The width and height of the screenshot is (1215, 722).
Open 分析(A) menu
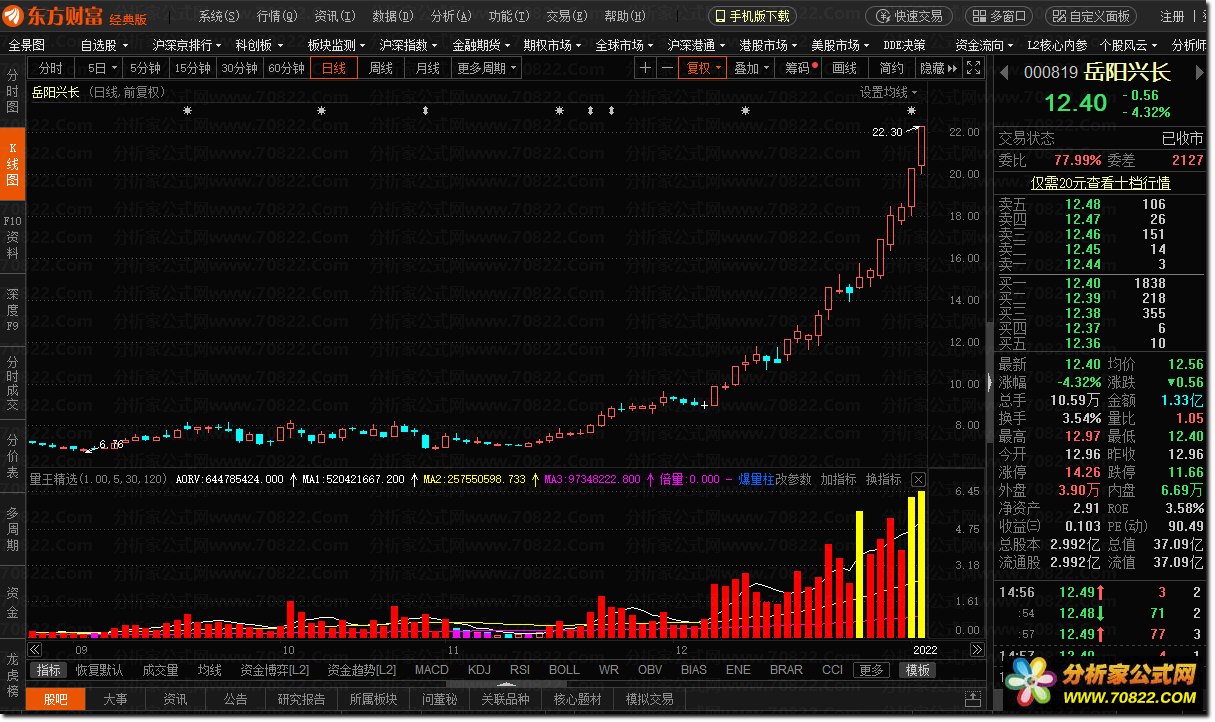tap(450, 16)
